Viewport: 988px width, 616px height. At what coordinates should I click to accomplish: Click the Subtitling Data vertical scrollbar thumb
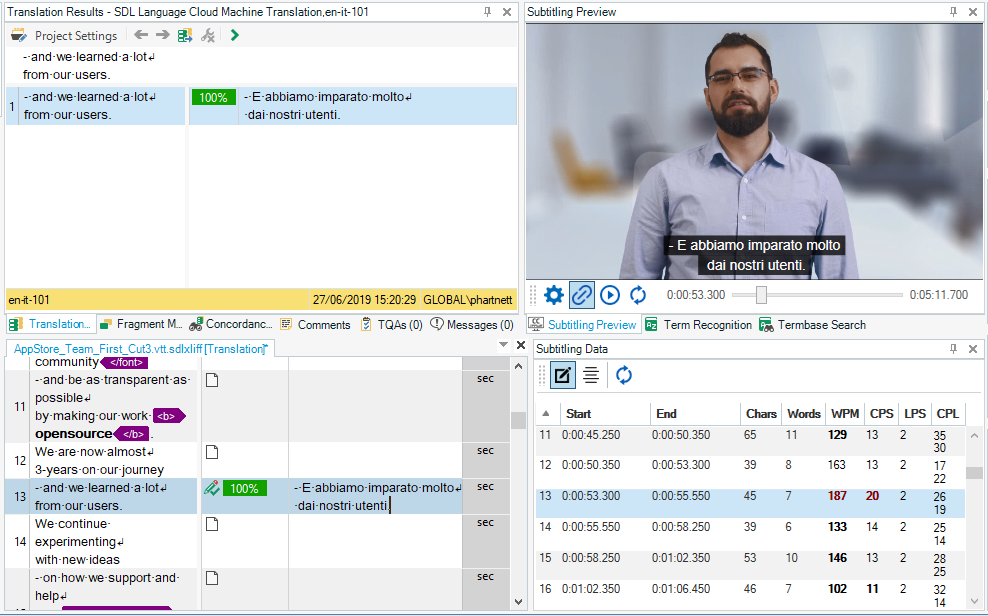[974, 472]
